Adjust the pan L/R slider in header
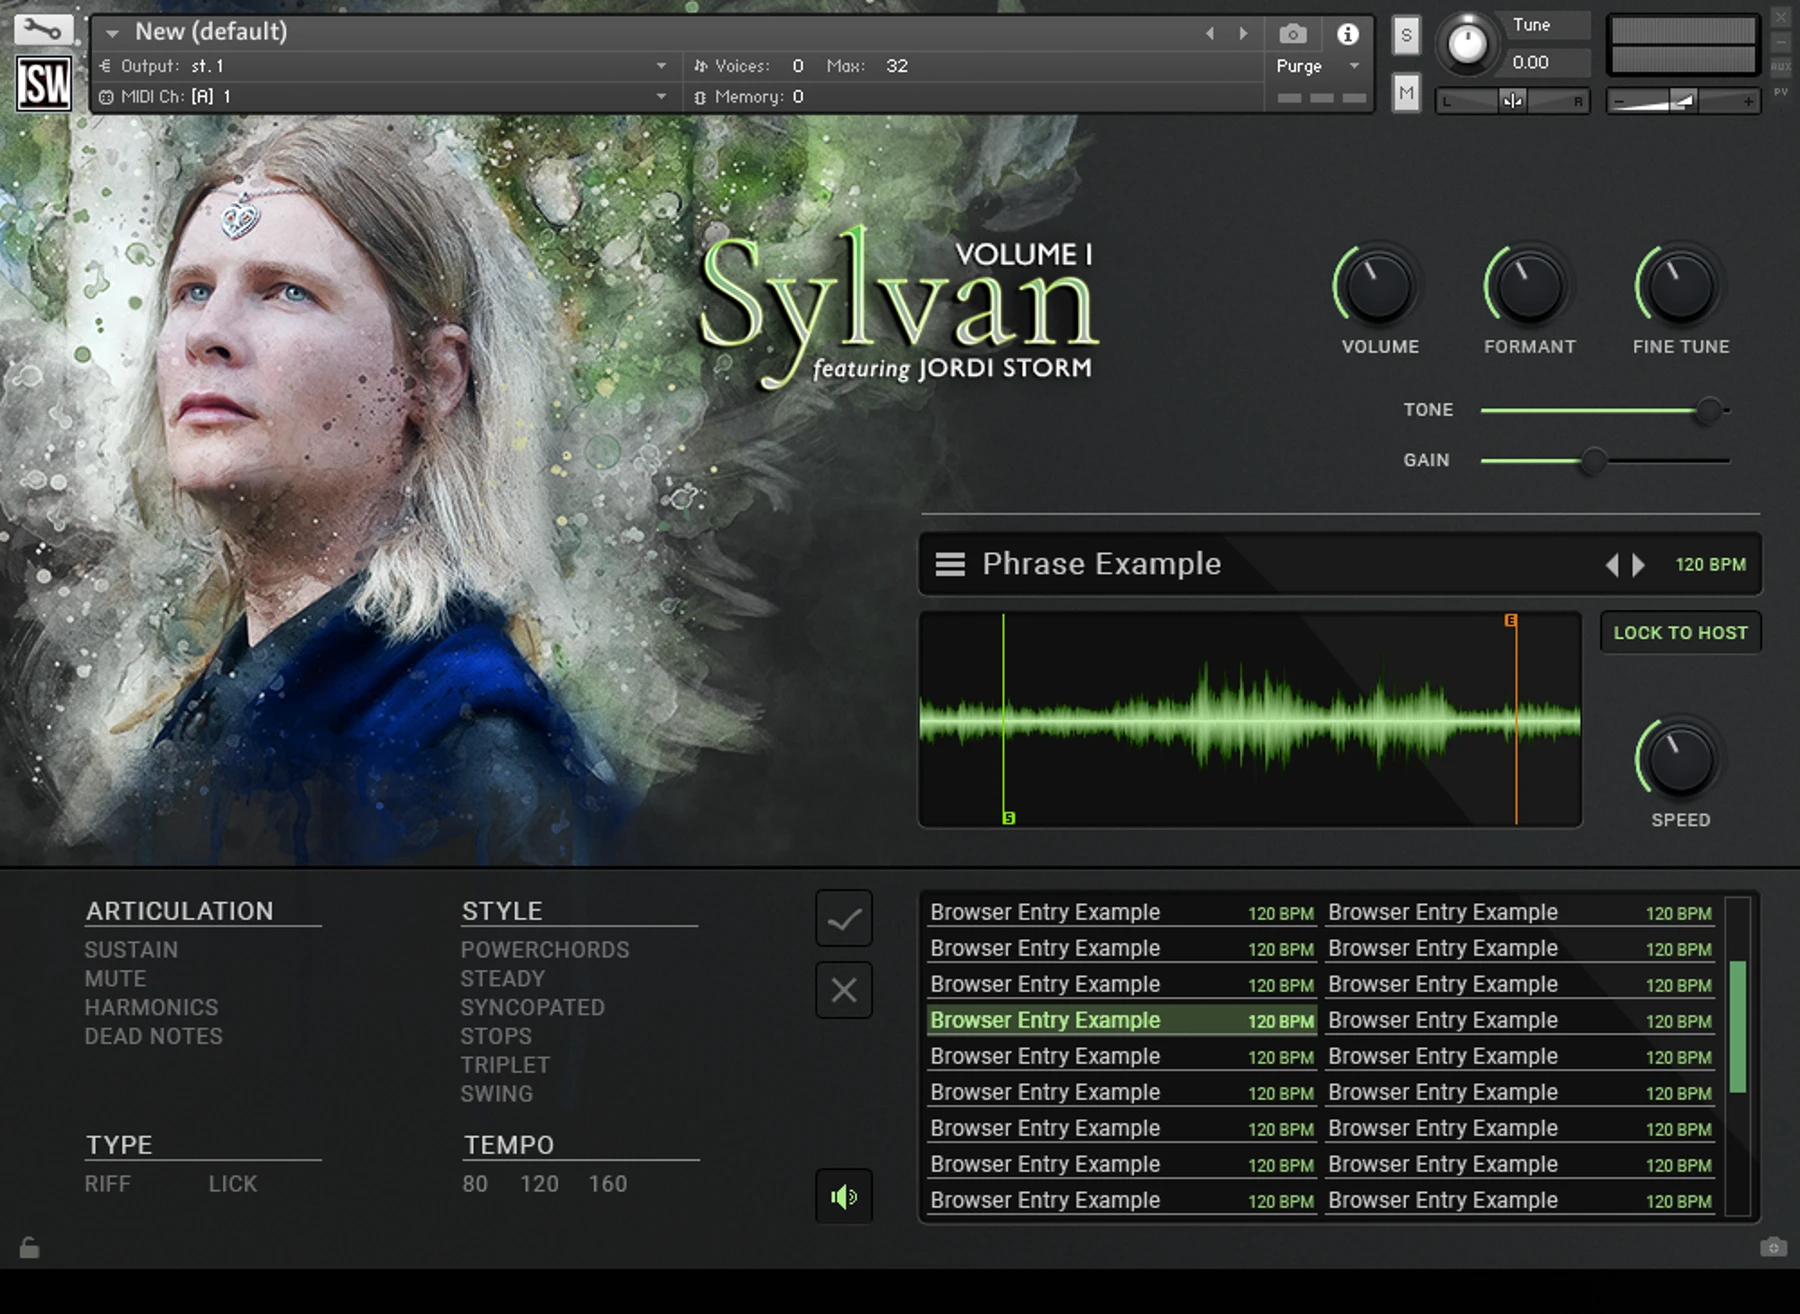 pyautogui.click(x=1512, y=101)
